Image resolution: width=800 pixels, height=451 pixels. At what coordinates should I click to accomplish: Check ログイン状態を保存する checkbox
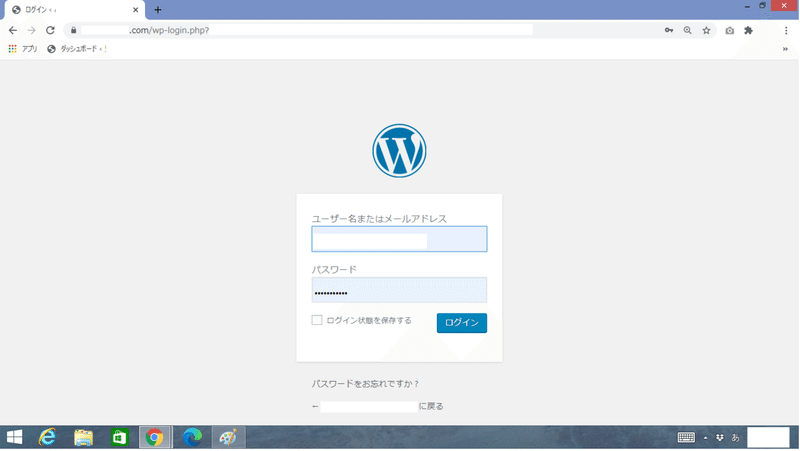317,320
